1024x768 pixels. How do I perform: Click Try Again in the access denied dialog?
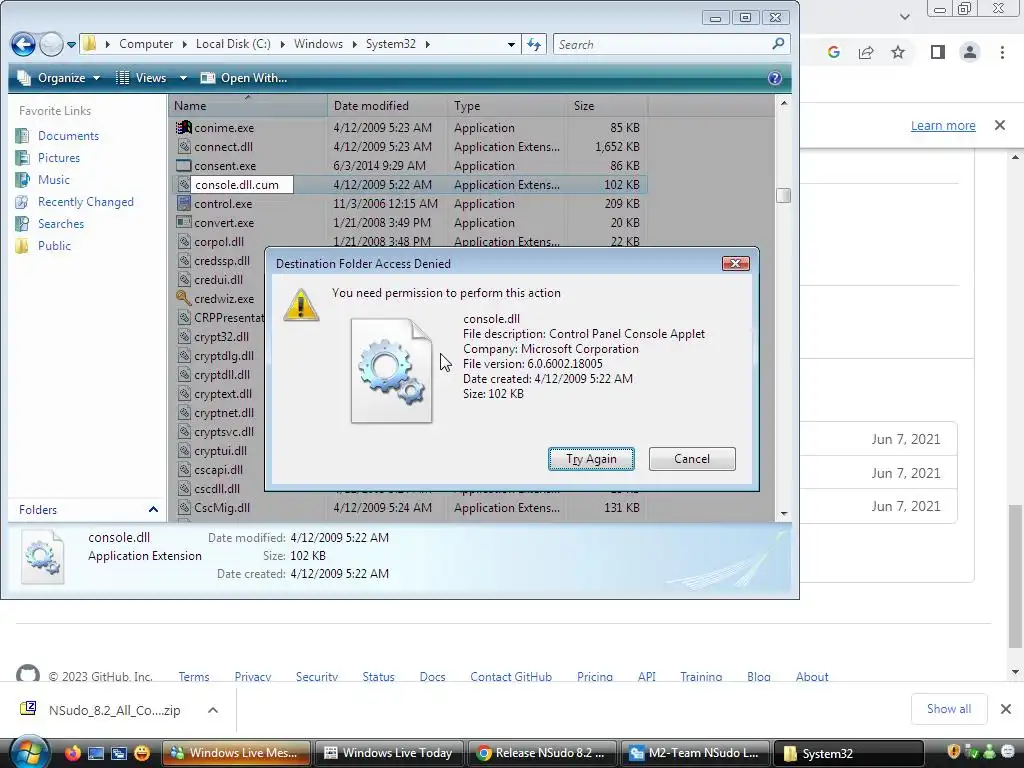click(x=591, y=459)
